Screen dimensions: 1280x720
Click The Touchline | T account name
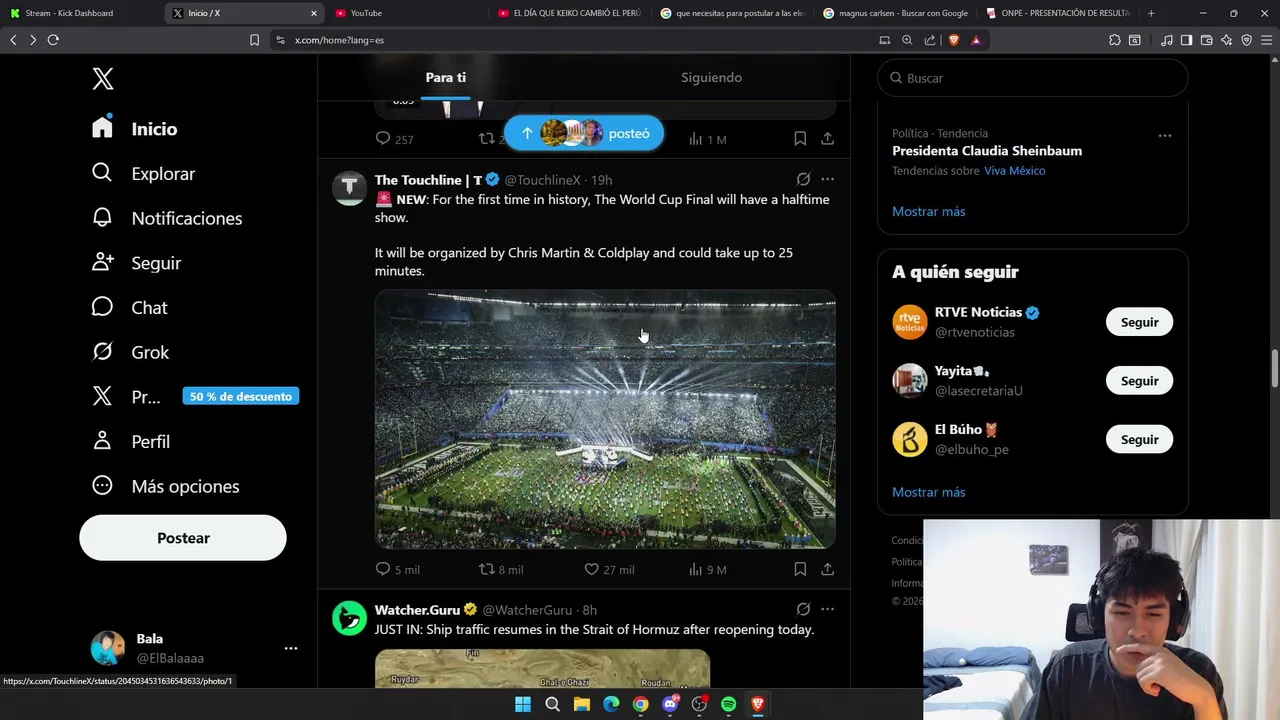(429, 180)
